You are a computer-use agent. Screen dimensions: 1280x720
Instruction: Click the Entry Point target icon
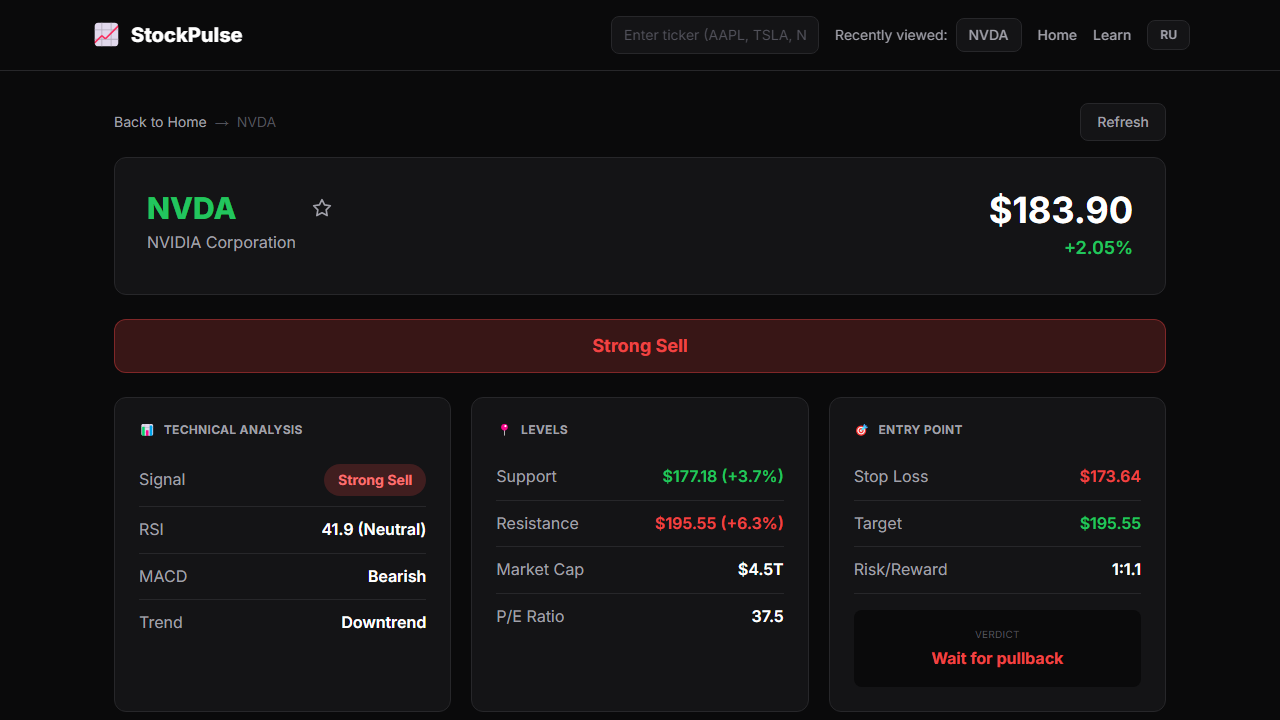pyautogui.click(x=861, y=430)
